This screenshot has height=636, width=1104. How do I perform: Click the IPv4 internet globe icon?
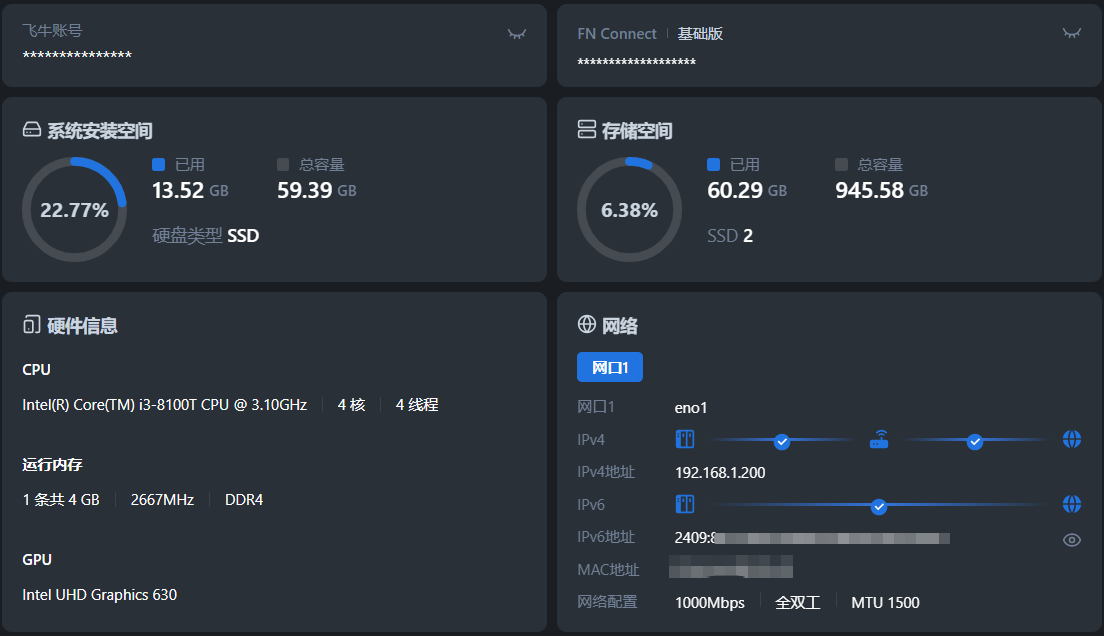pos(1072,439)
